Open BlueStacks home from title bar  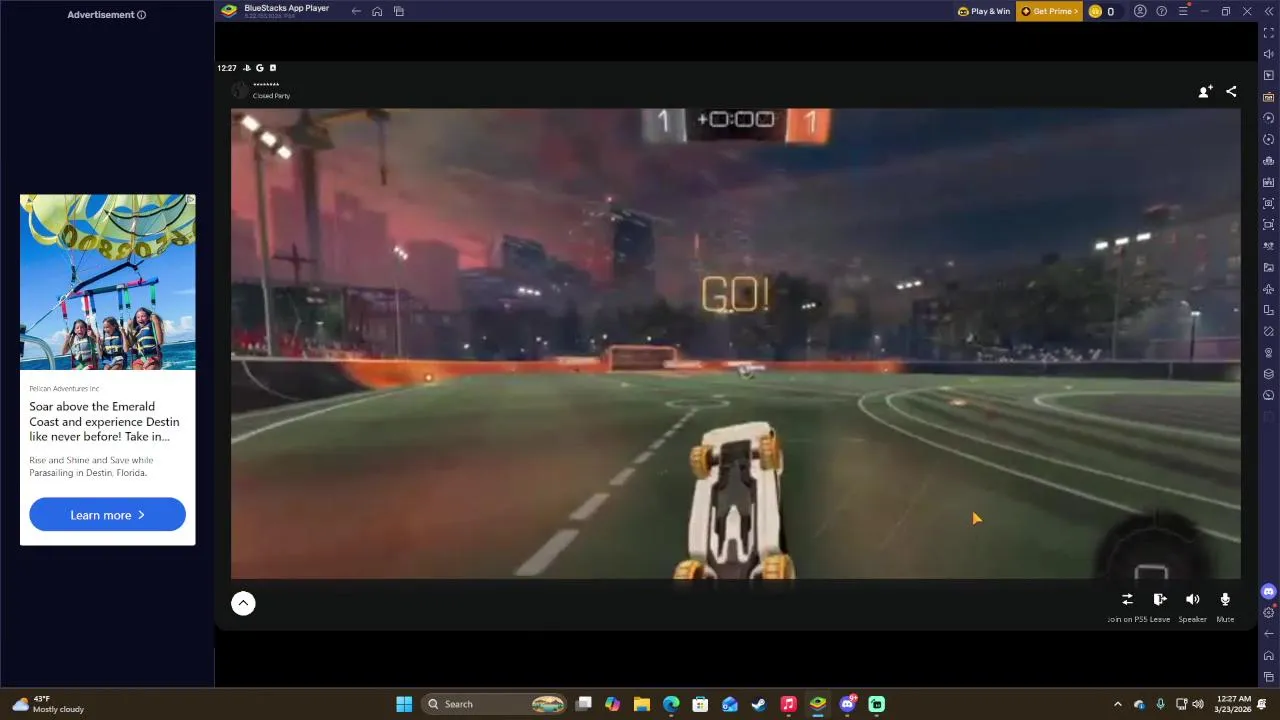[x=377, y=11]
